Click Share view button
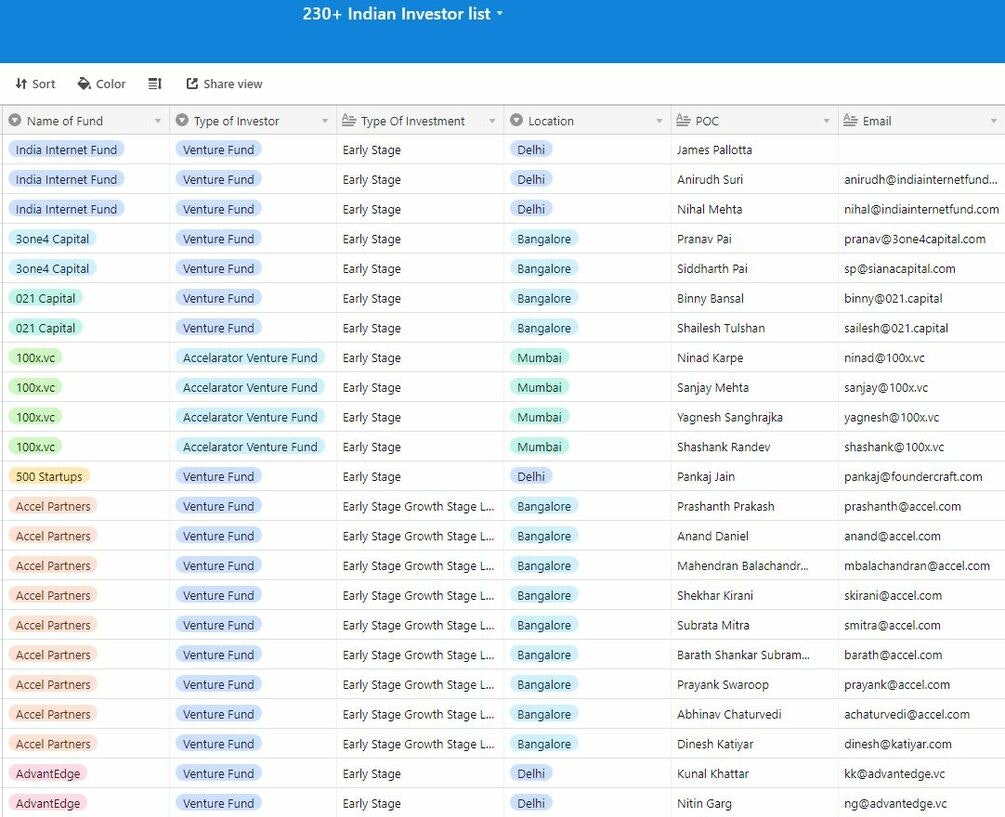1005x817 pixels. pos(224,84)
